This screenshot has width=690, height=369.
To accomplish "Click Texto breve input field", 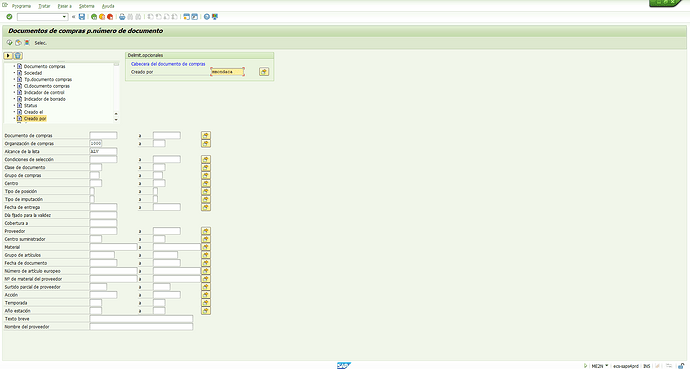I will click(141, 319).
